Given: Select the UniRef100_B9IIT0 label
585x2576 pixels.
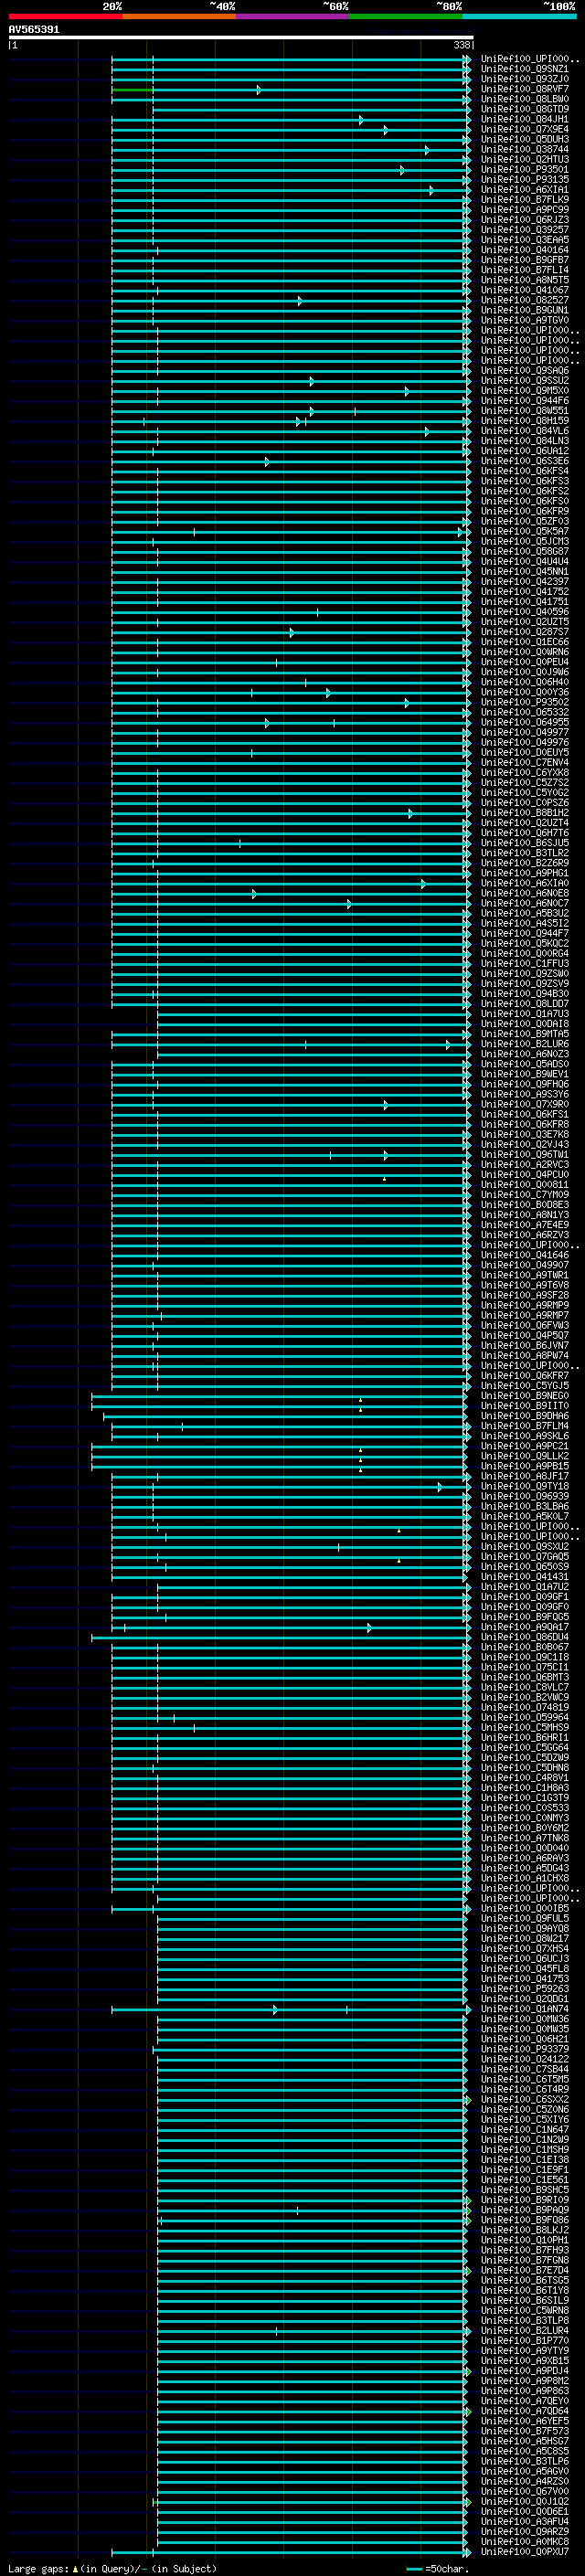Looking at the screenshot, I should (x=524, y=1406).
